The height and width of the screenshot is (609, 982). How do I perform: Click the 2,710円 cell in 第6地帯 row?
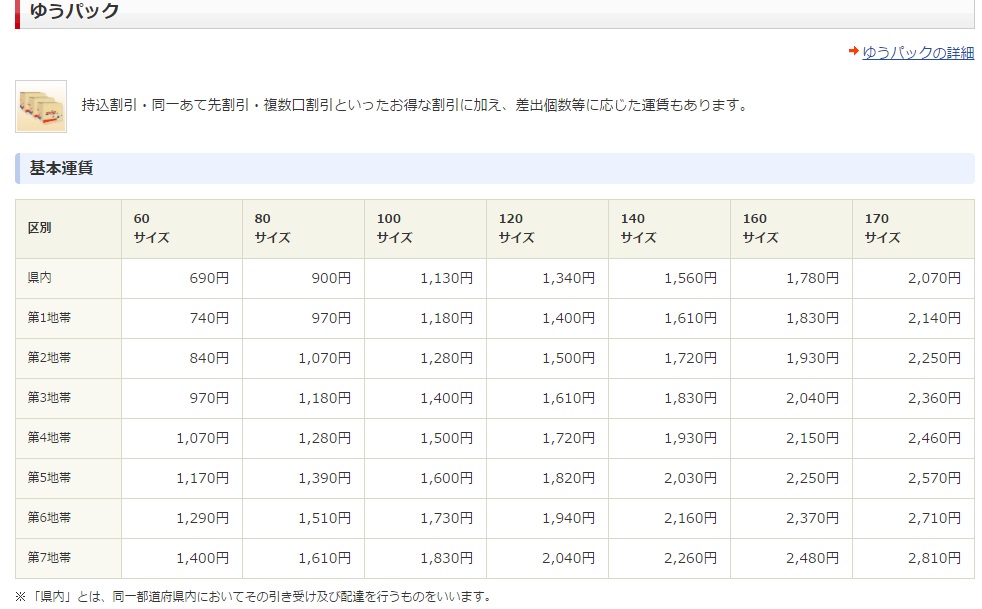pos(914,519)
